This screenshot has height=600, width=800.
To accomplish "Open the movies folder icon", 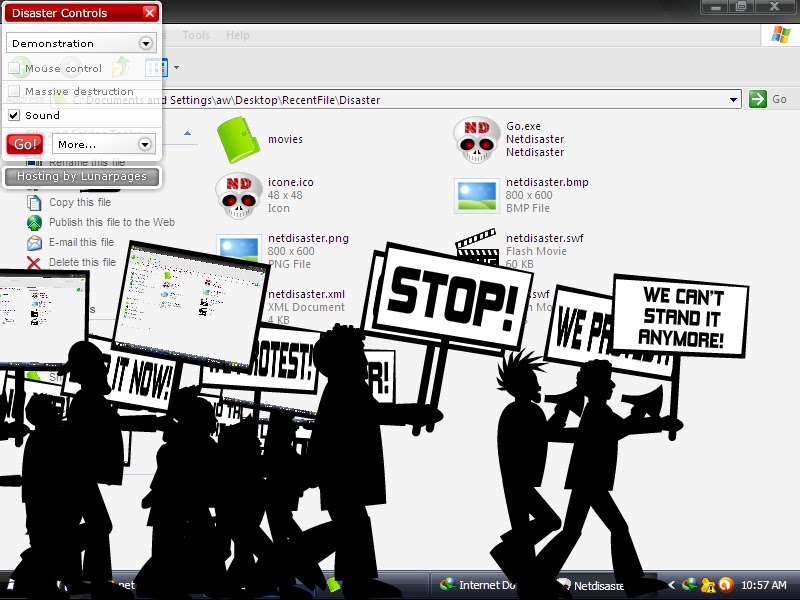I will pyautogui.click(x=238, y=139).
